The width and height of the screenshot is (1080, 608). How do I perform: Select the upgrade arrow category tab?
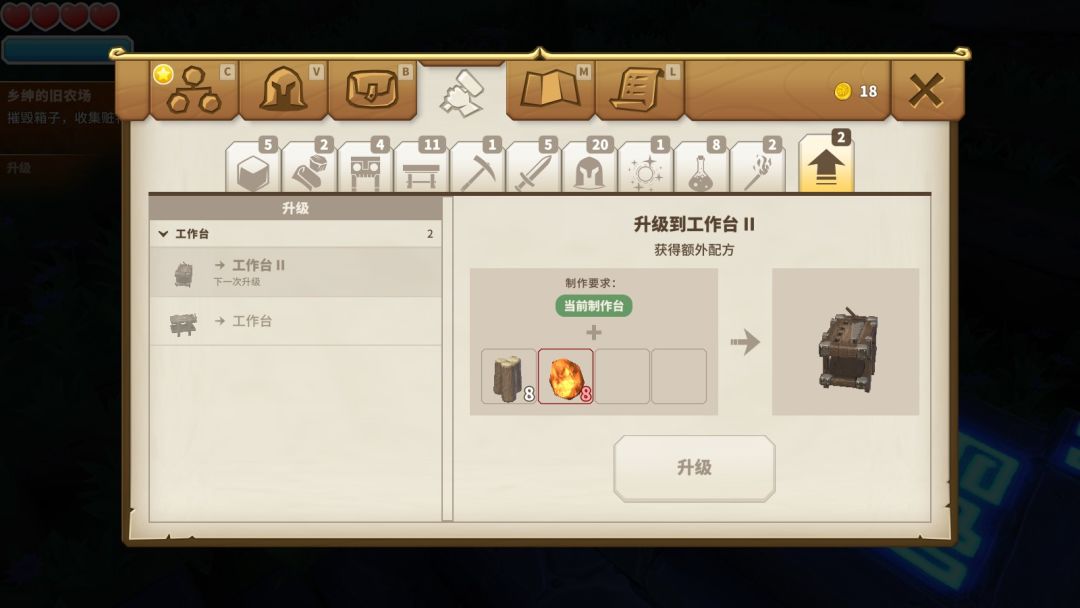point(826,165)
